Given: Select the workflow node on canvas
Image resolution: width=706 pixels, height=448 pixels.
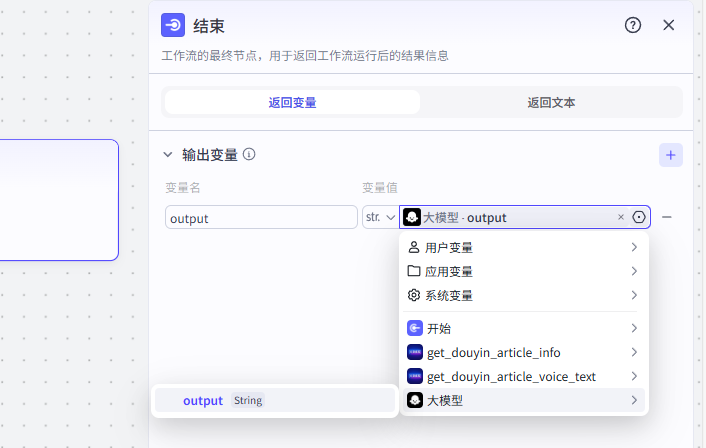Looking at the screenshot, I should coord(59,200).
